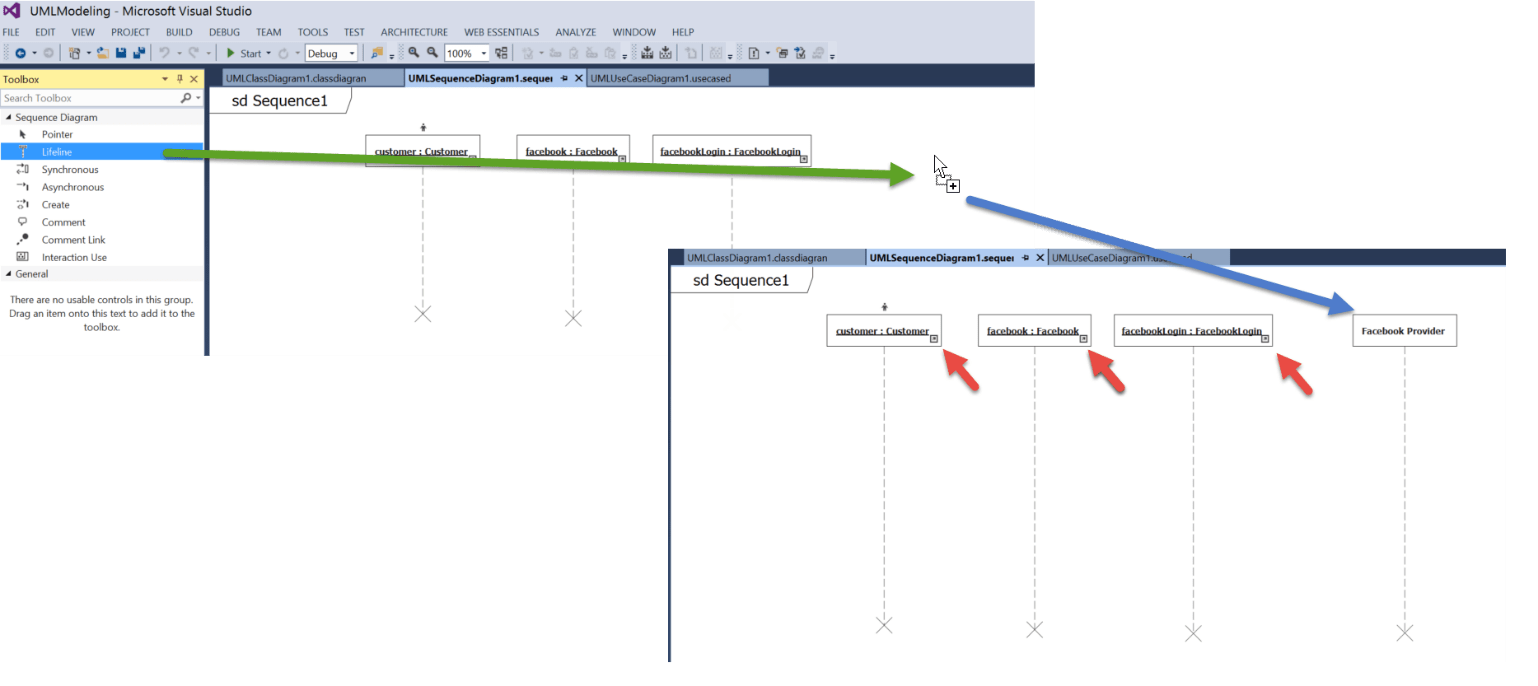Open the New Project dropdown arrow
The image size is (1538, 686).
88,53
